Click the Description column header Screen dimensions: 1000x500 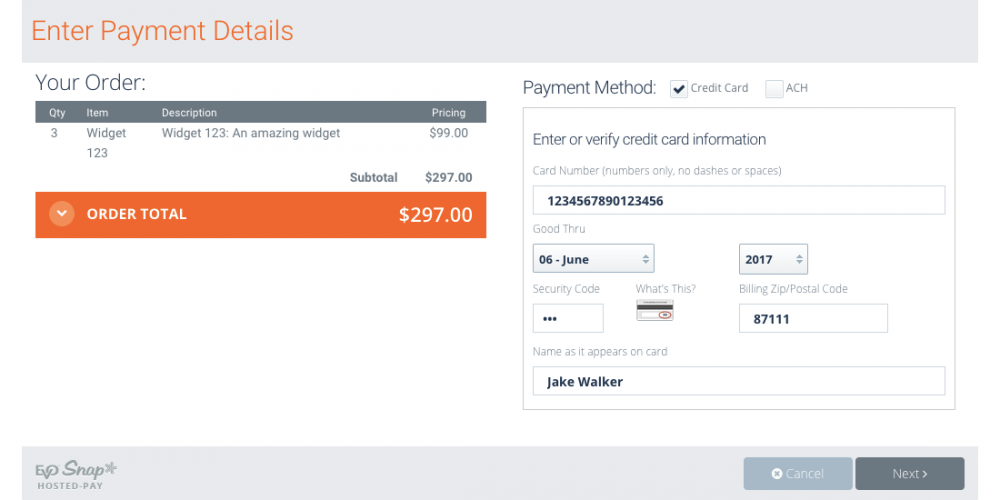coord(189,113)
